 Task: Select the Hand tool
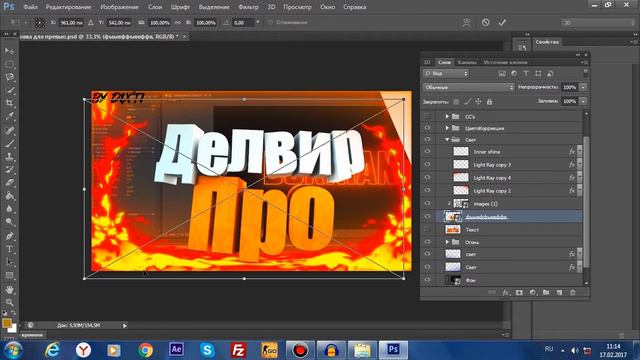pyautogui.click(x=9, y=289)
